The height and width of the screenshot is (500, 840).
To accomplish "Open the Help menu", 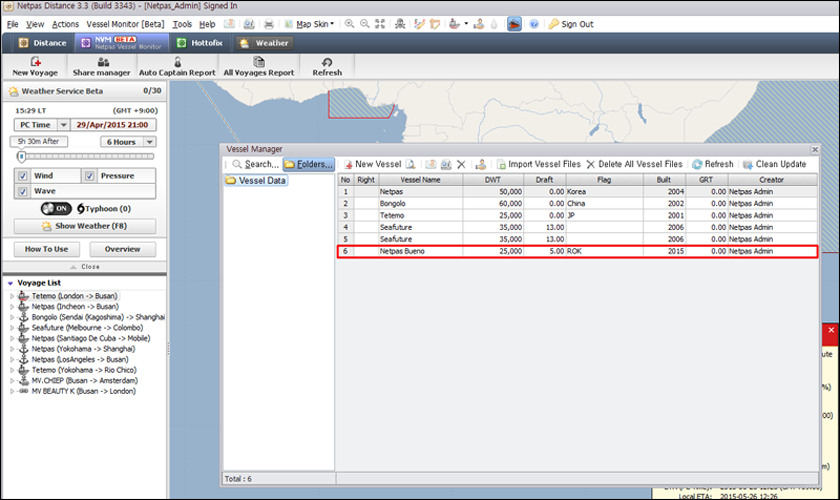I will [x=207, y=24].
